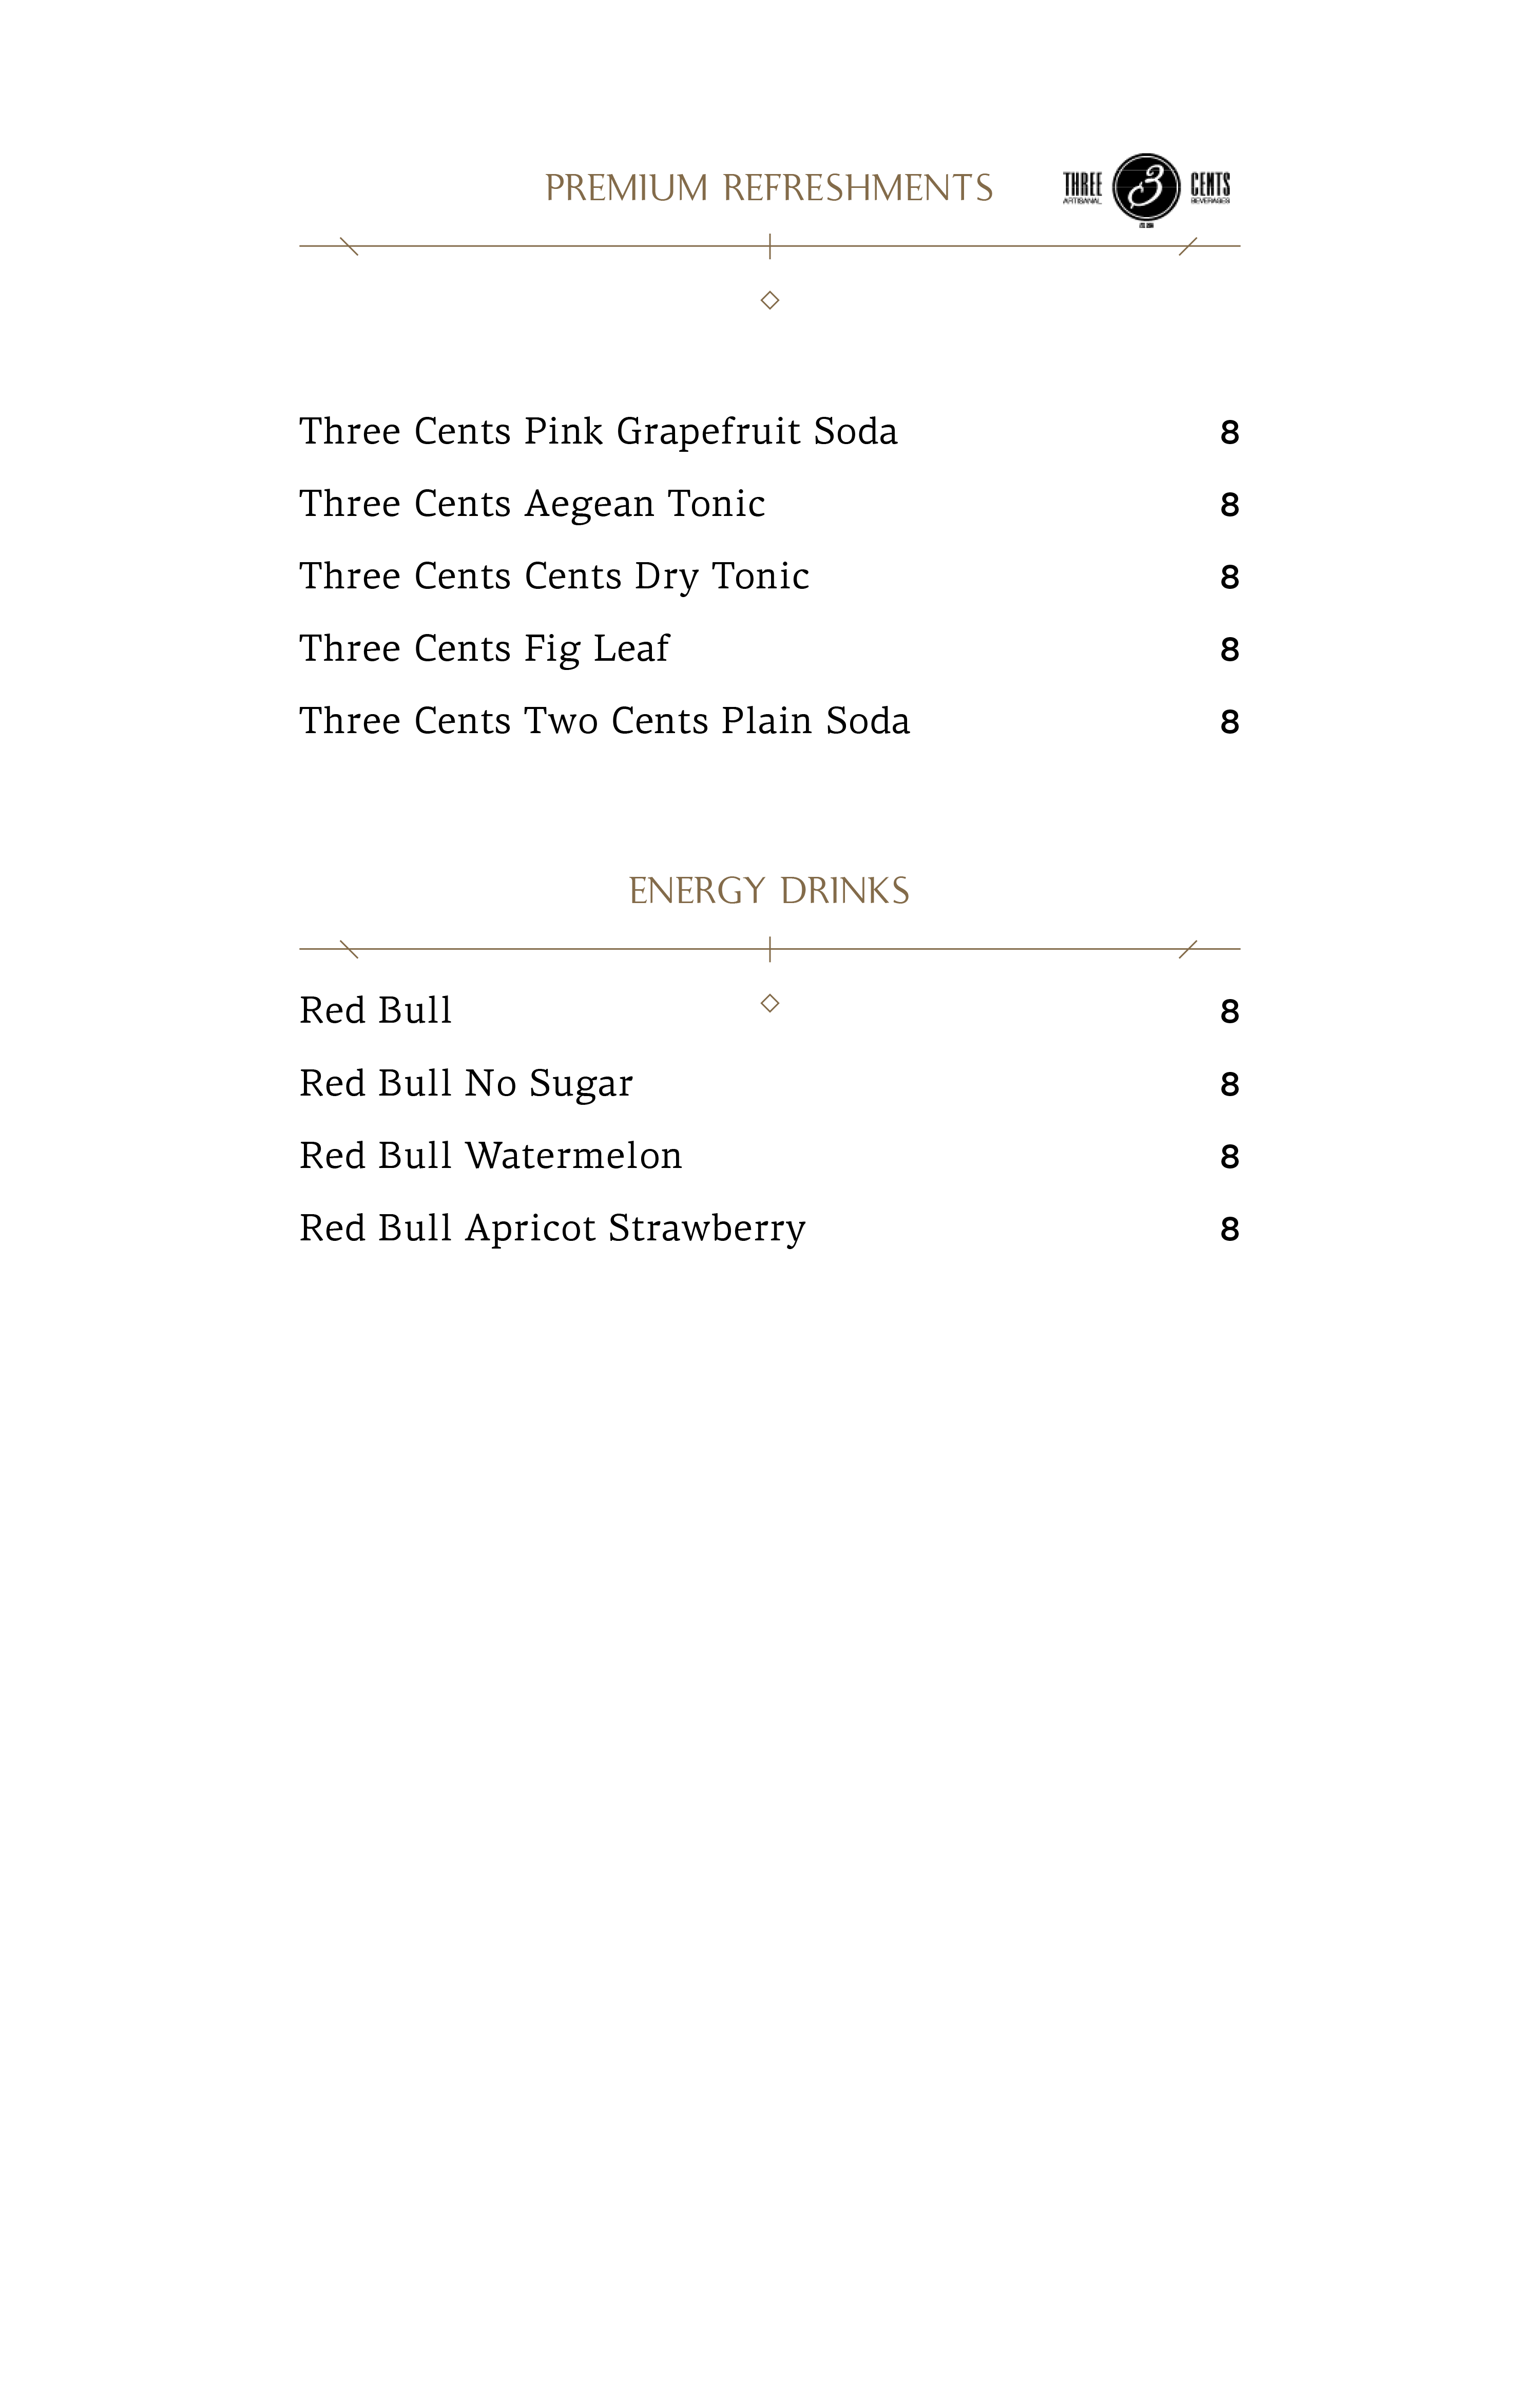Select Three Cents Cents Dry Tonic
This screenshot has width=1540, height=2396.
(554, 577)
